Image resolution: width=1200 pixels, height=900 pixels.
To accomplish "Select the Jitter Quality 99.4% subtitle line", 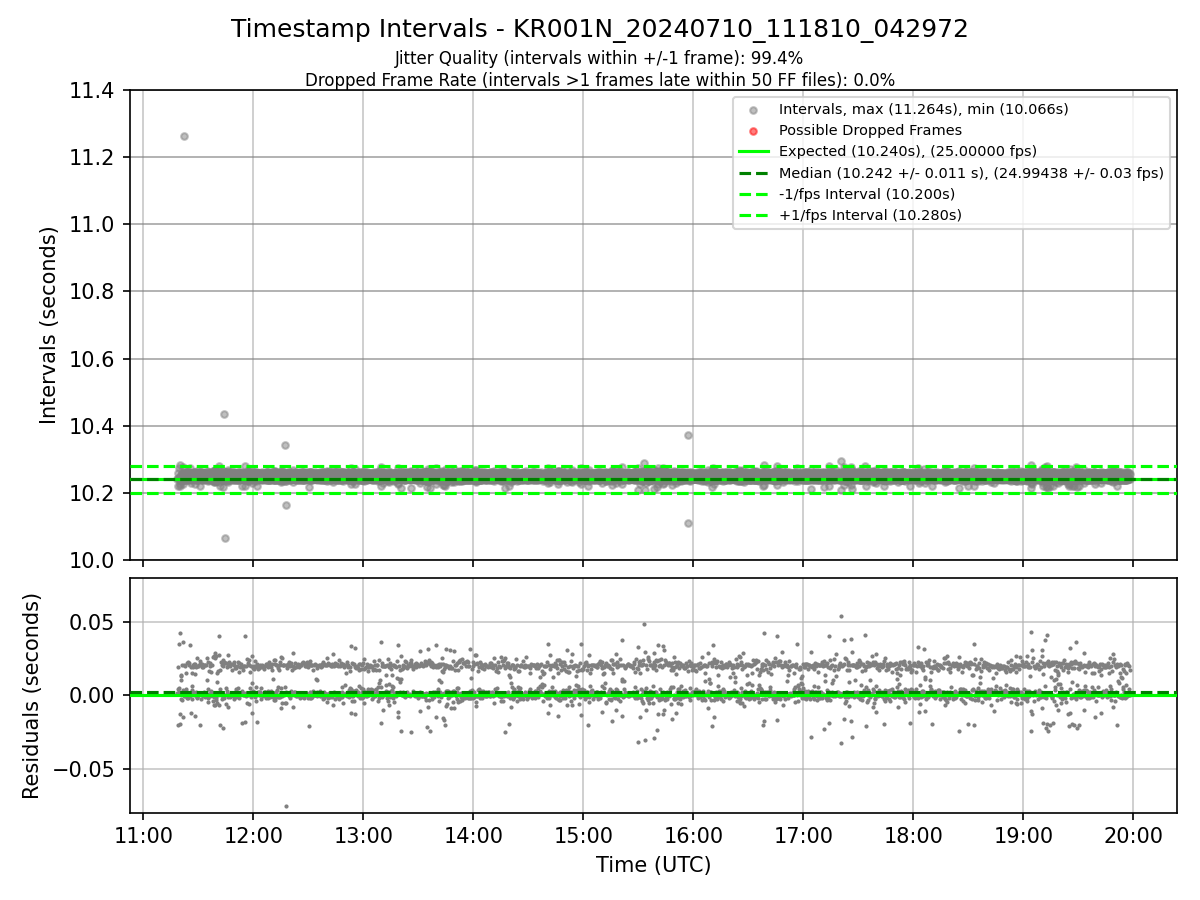I will coord(599,58).
